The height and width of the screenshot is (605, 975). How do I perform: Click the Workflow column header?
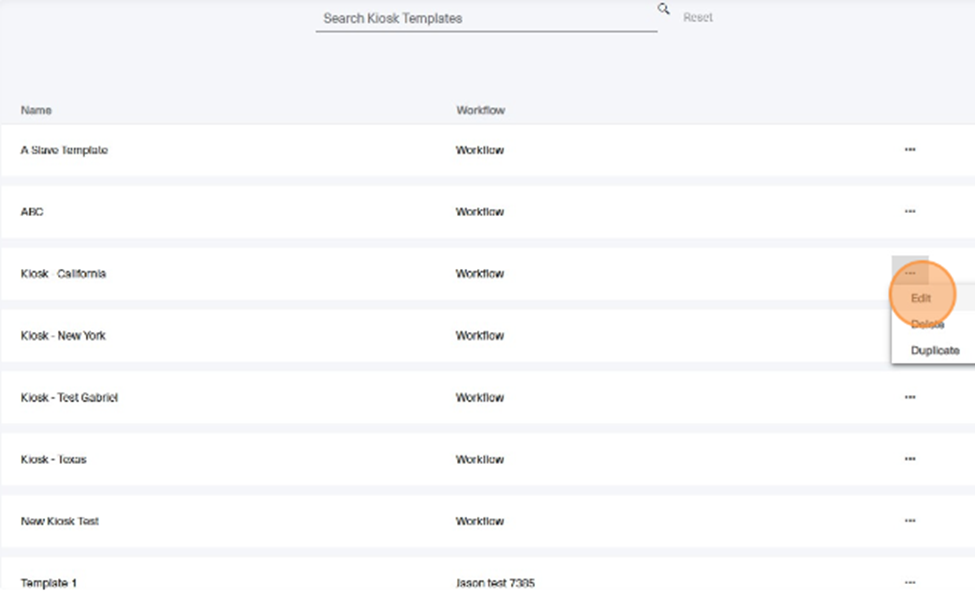pos(480,110)
